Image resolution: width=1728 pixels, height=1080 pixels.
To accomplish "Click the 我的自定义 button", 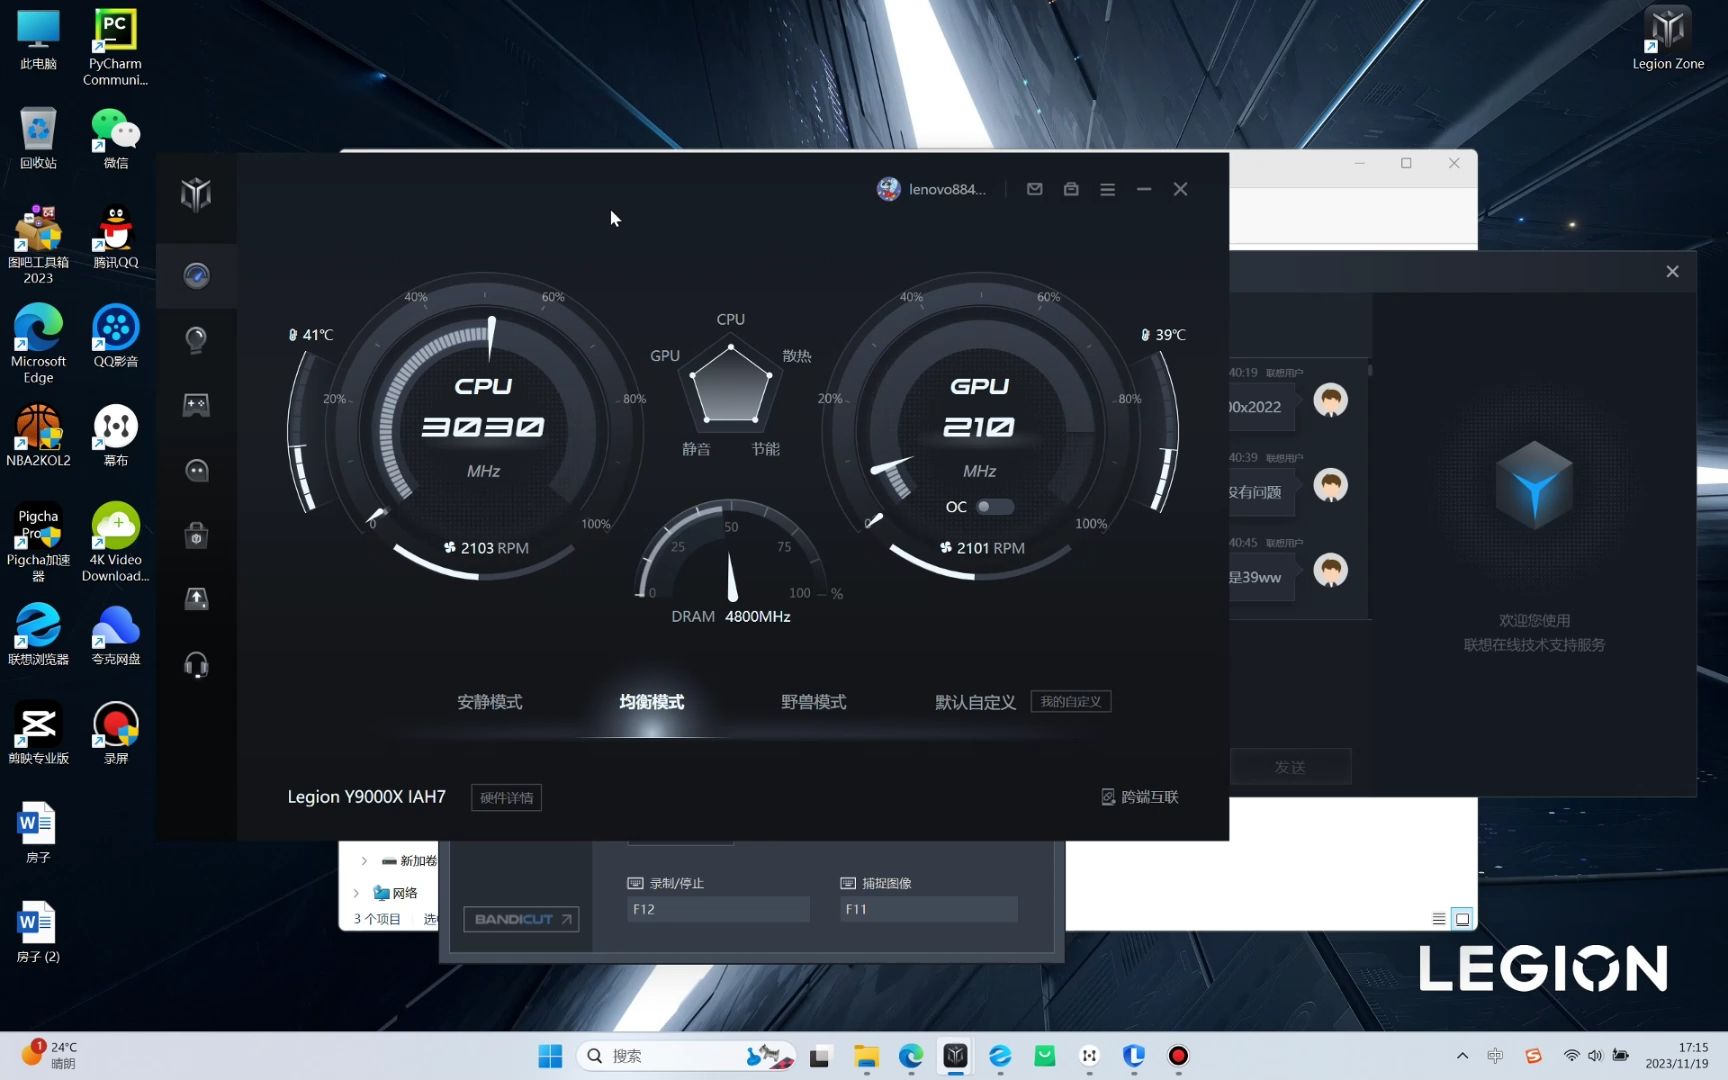I will pyautogui.click(x=1071, y=702).
